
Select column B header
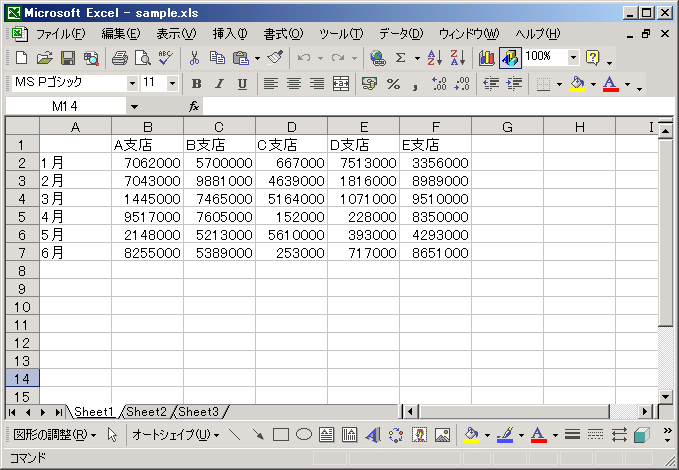click(148, 126)
